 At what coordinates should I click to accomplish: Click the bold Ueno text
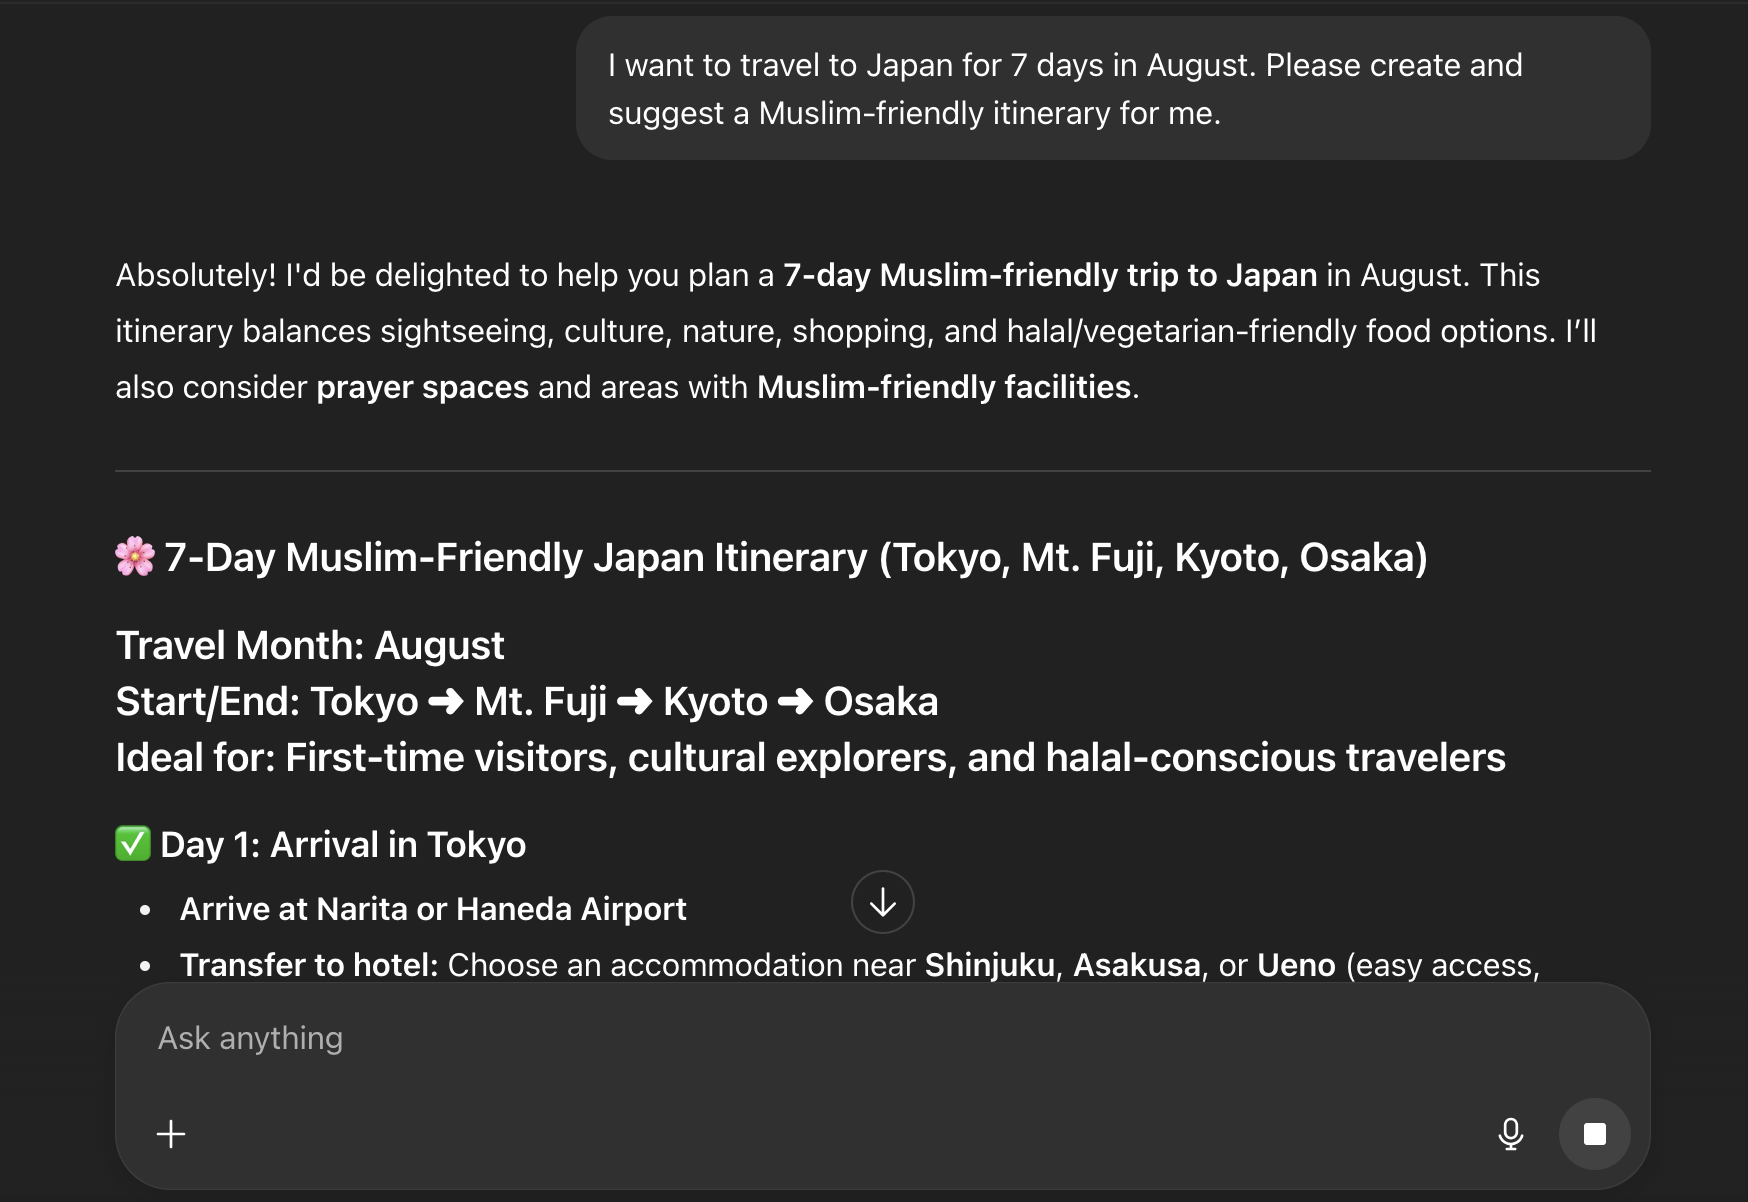click(x=1296, y=965)
